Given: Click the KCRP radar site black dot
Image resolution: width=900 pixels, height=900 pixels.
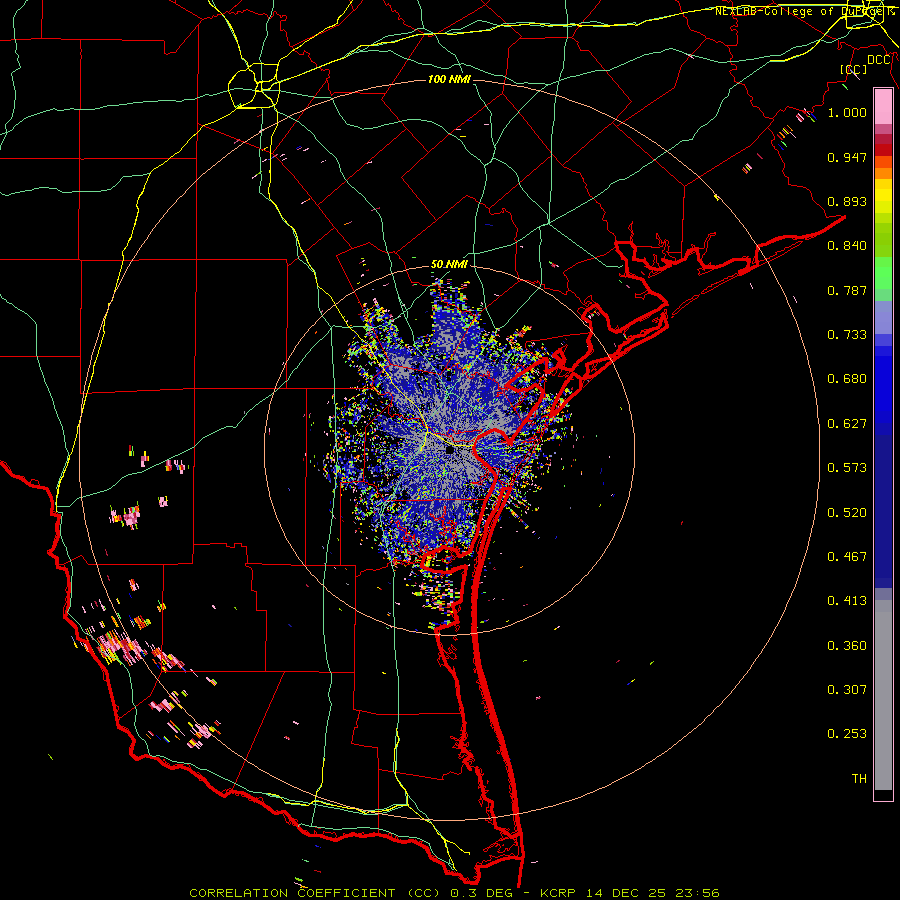Looking at the screenshot, I should pos(449,450).
